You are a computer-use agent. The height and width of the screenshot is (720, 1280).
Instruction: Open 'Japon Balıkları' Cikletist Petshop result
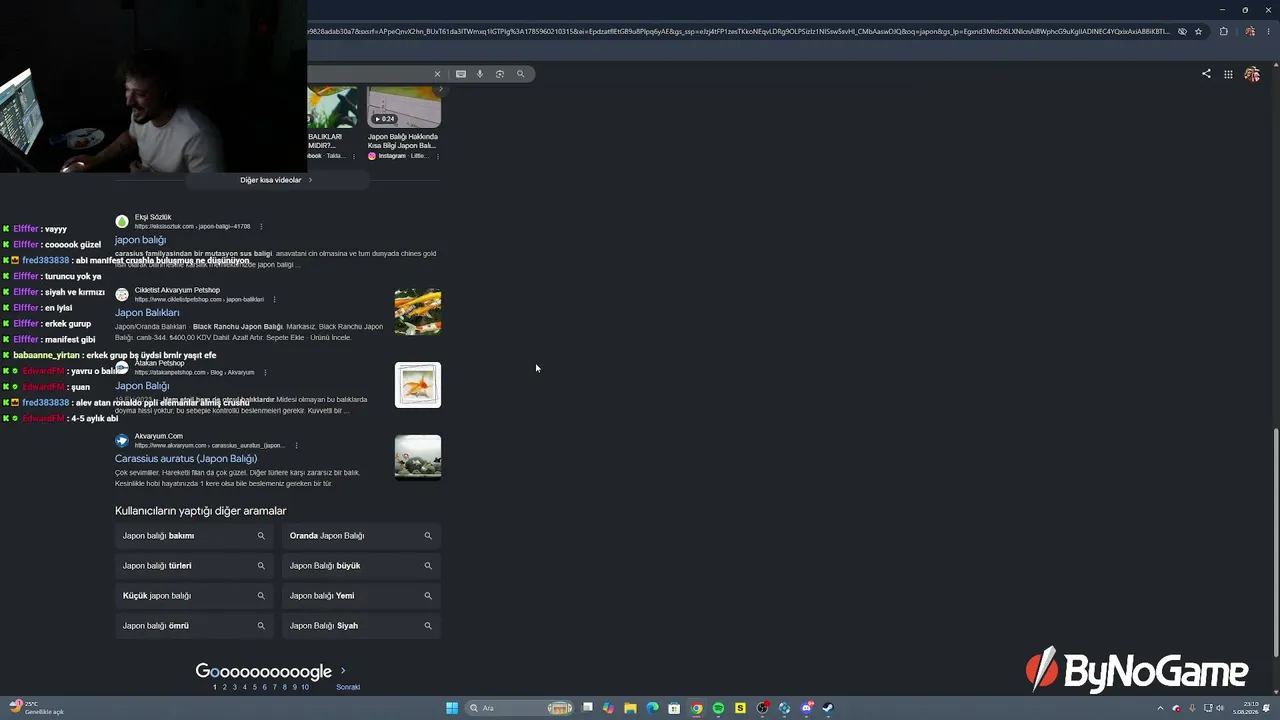[147, 313]
